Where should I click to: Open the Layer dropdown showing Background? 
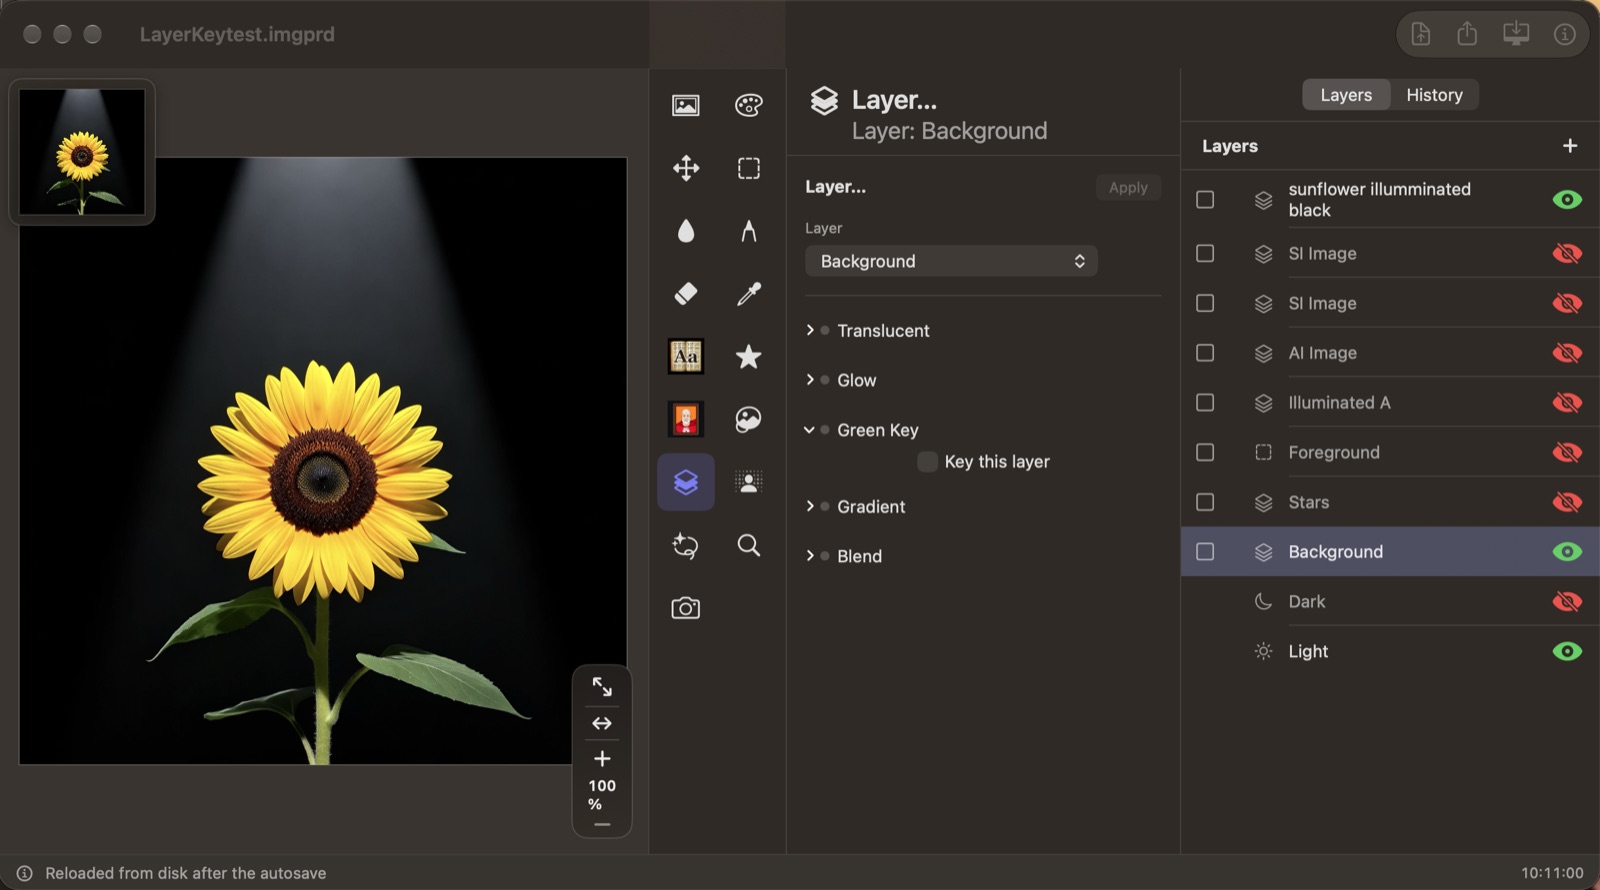pos(951,261)
